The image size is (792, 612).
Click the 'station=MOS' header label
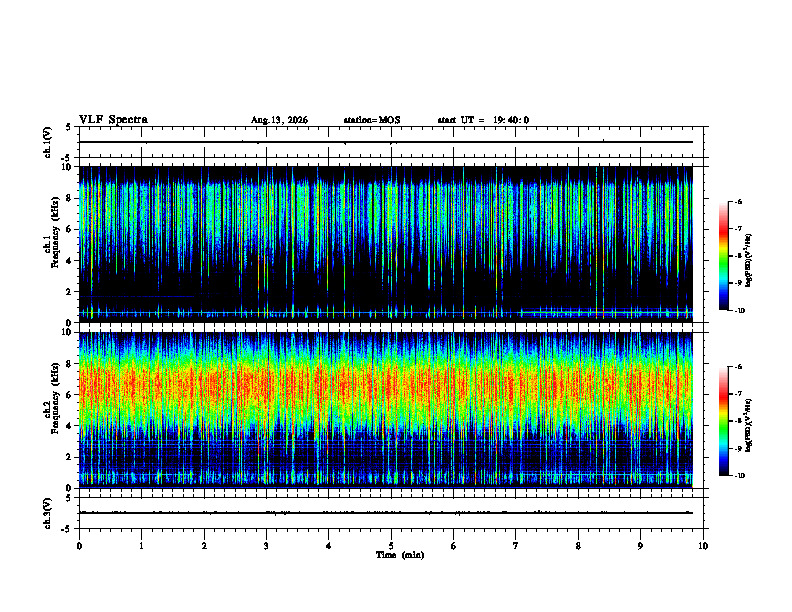click(372, 120)
